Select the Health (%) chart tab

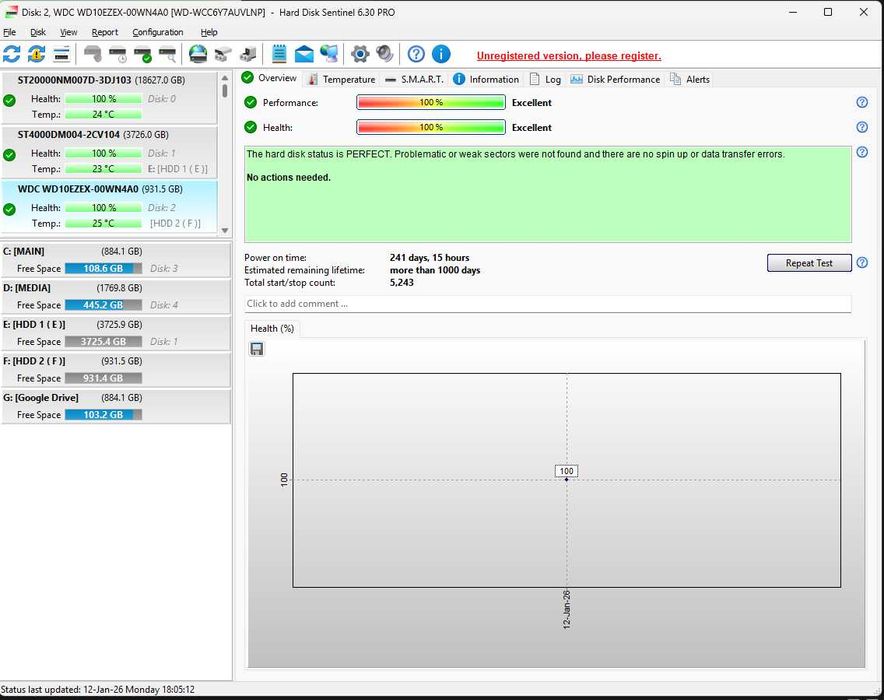click(272, 329)
